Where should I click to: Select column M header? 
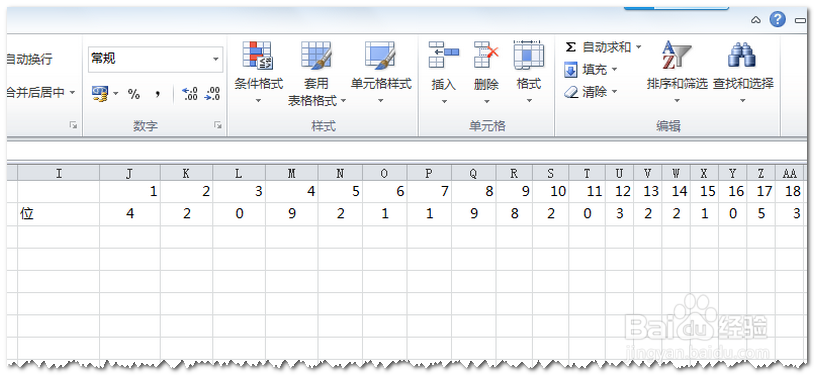[x=292, y=173]
